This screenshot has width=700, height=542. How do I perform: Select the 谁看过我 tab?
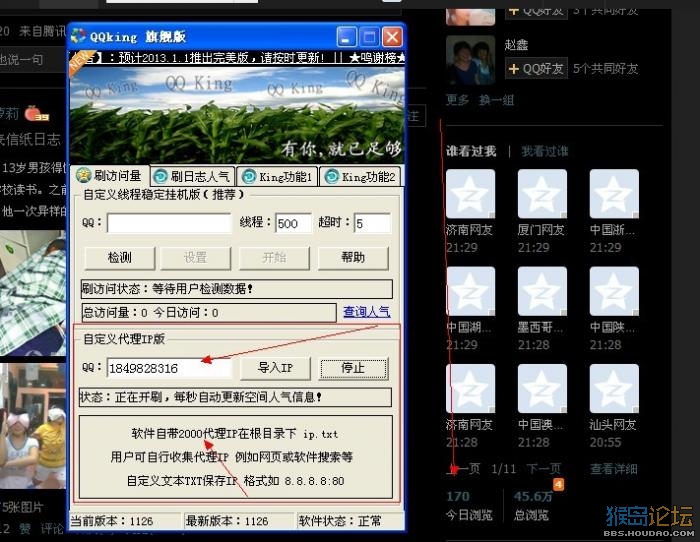(471, 151)
